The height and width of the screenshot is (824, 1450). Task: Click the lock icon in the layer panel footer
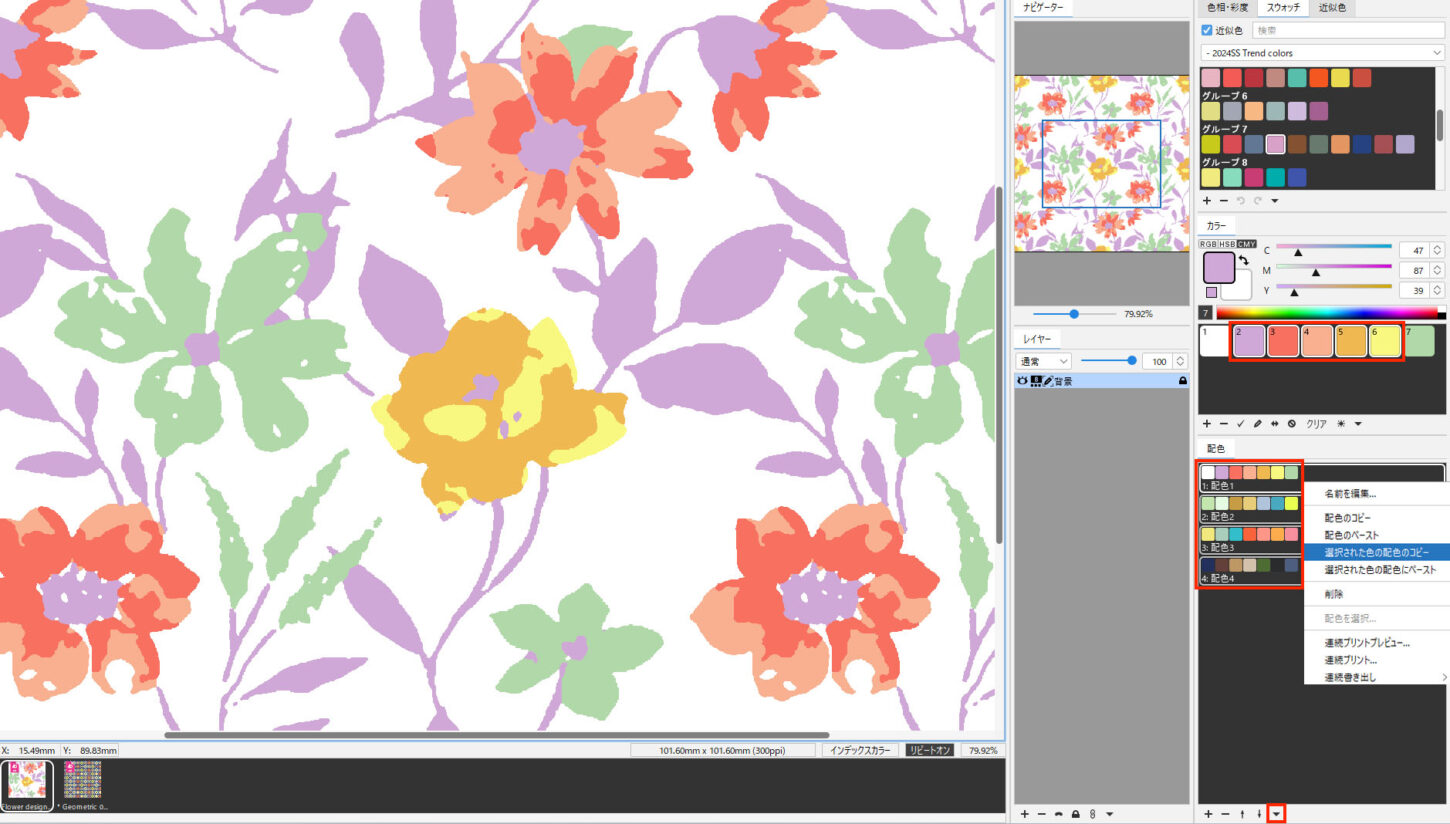pyautogui.click(x=1075, y=814)
